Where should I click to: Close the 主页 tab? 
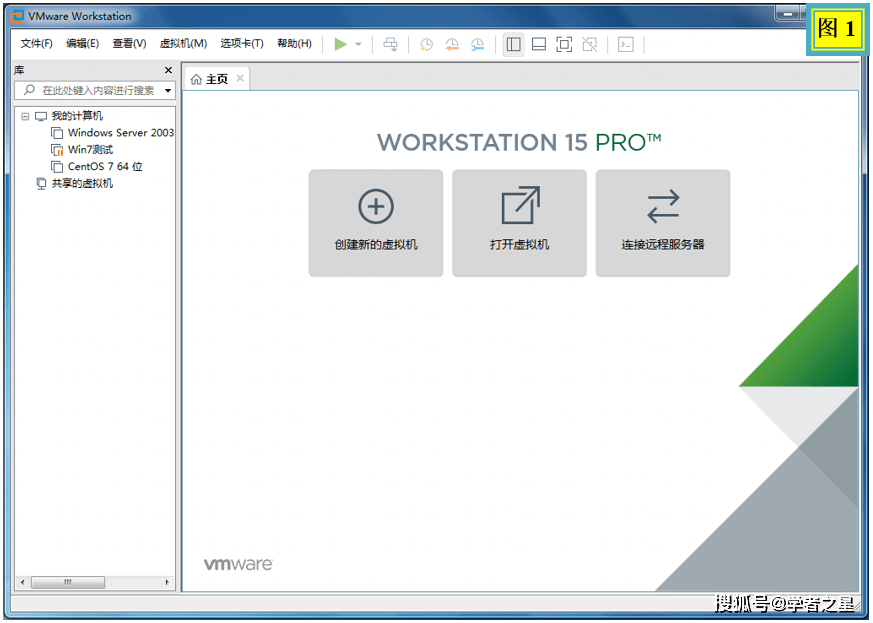click(x=240, y=79)
